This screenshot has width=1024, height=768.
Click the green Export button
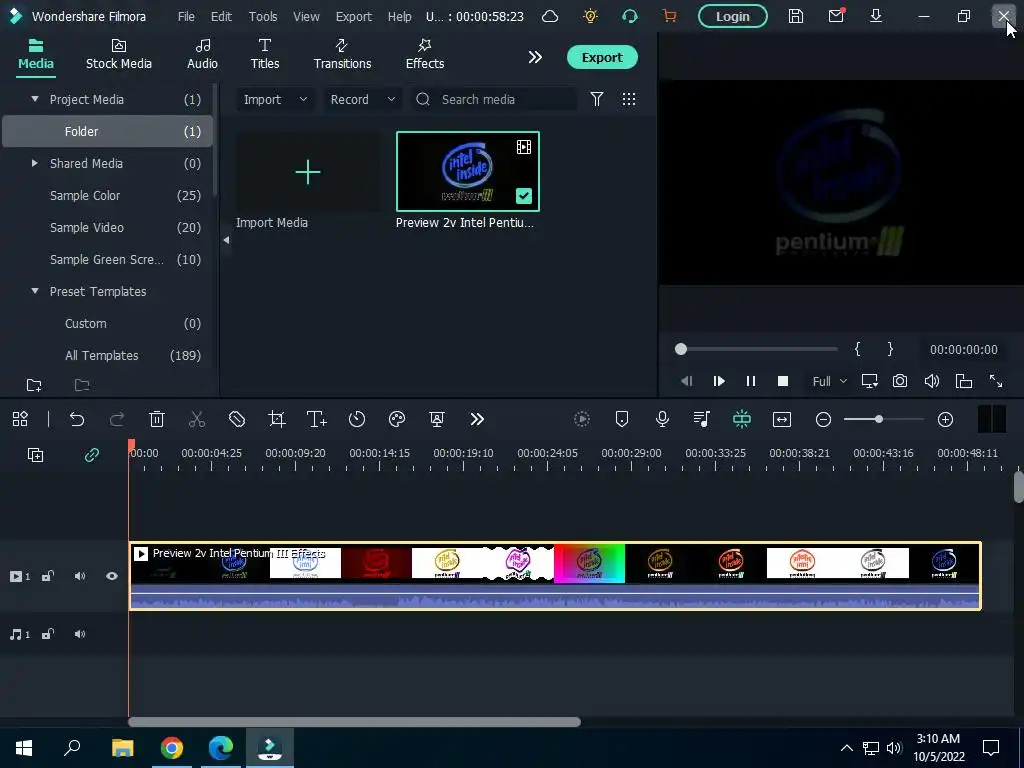click(602, 57)
